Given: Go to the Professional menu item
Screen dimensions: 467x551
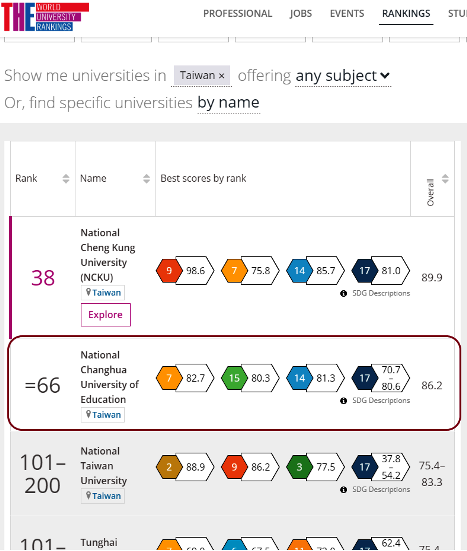Looking at the screenshot, I should pyautogui.click(x=238, y=14).
